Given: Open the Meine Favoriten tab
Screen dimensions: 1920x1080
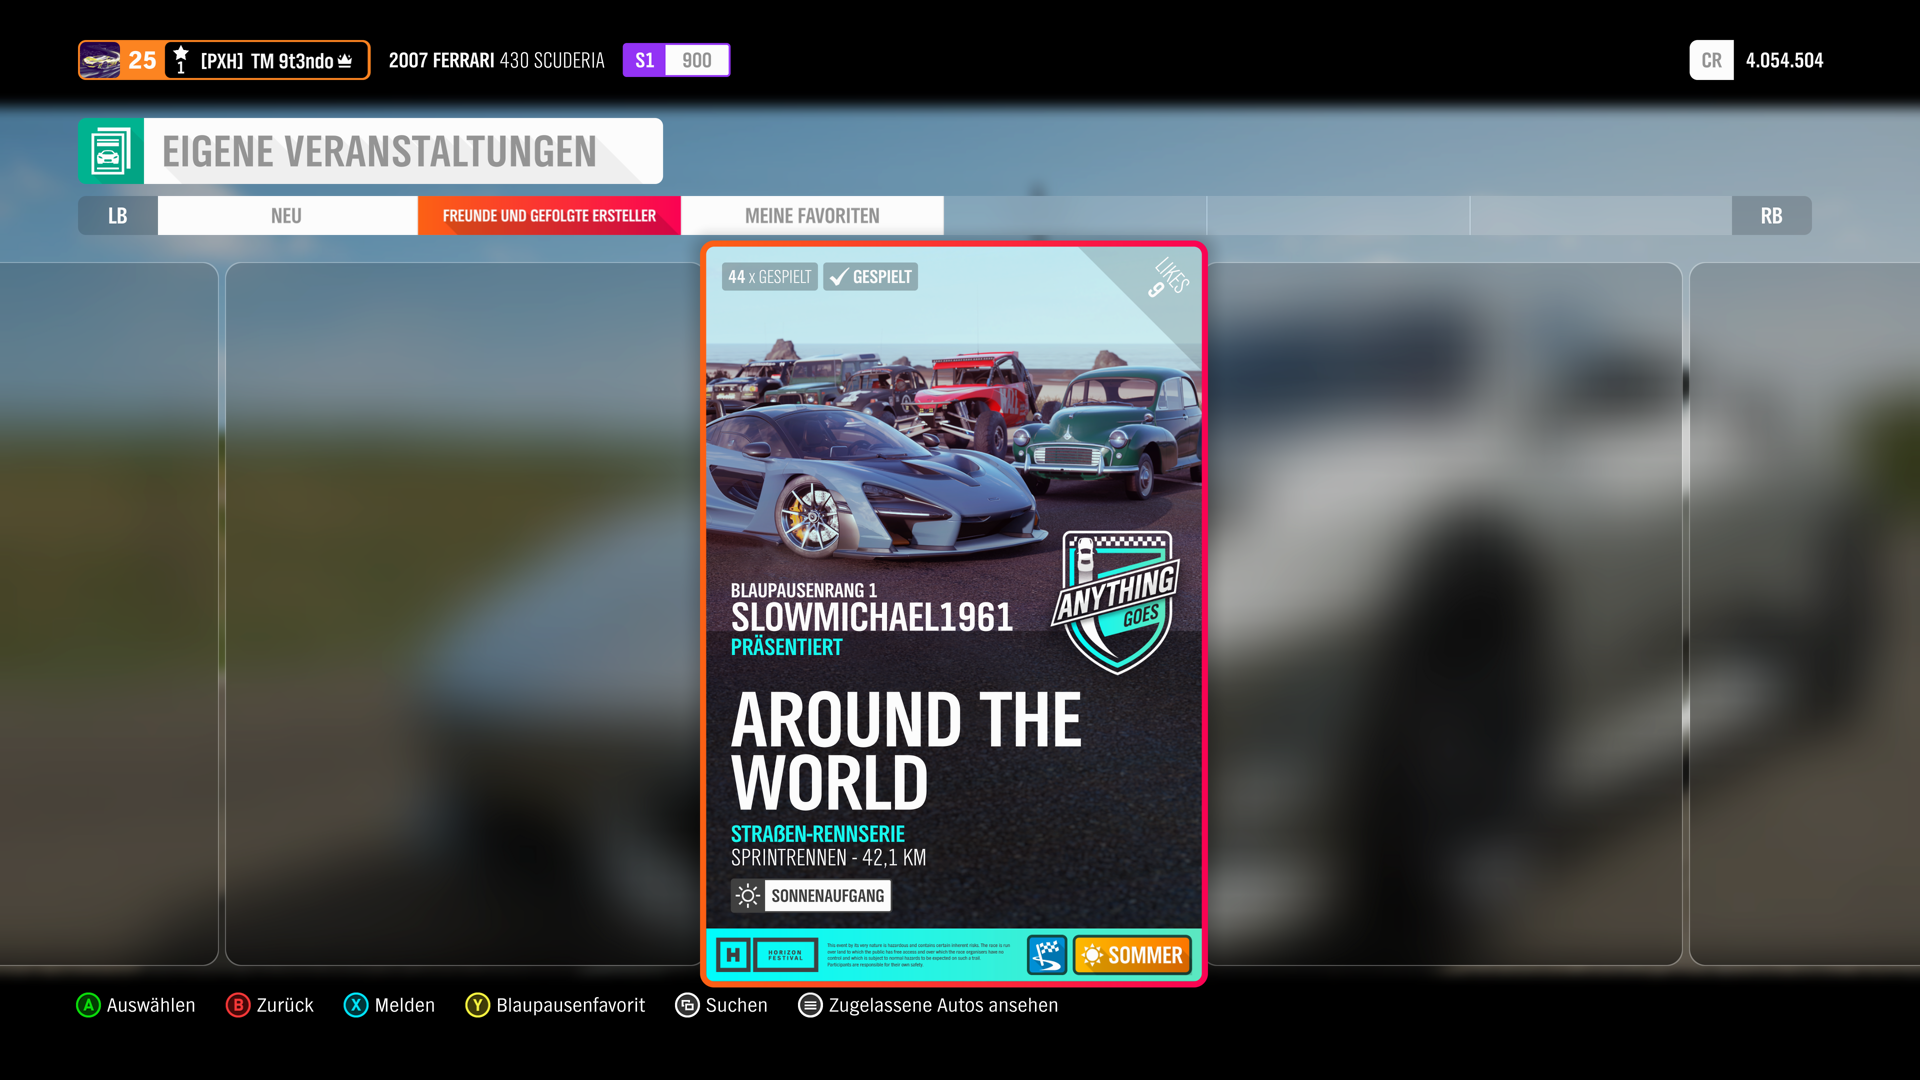Looking at the screenshot, I should pyautogui.click(x=812, y=216).
